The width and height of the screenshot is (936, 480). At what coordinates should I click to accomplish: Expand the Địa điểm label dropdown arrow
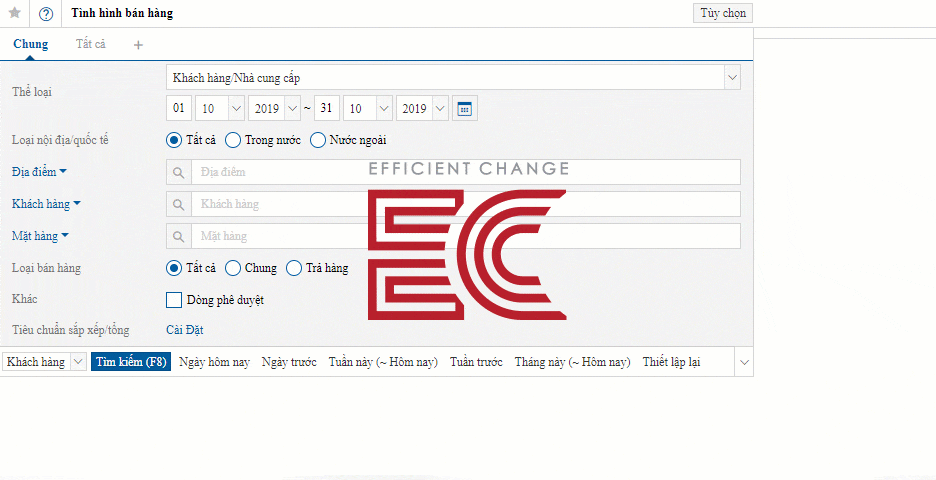point(63,171)
